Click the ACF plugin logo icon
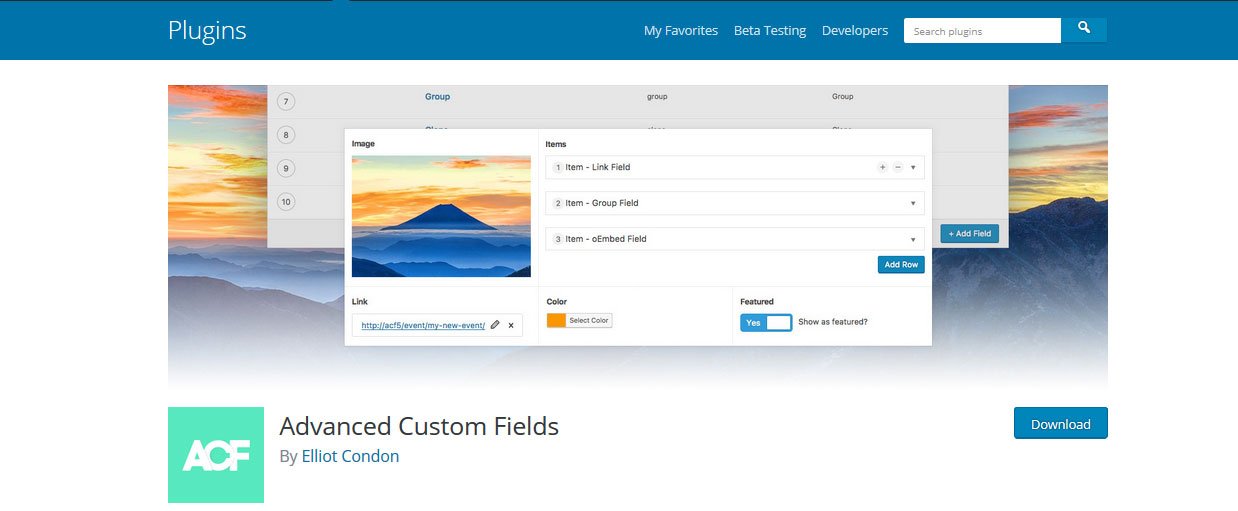 (216, 455)
